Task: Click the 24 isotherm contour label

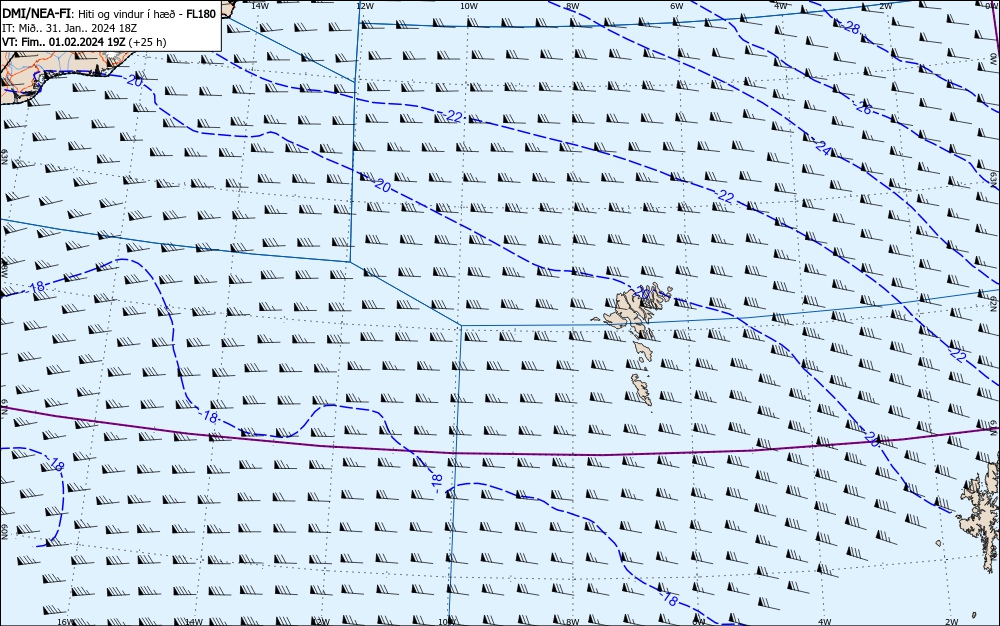Action: (x=823, y=150)
